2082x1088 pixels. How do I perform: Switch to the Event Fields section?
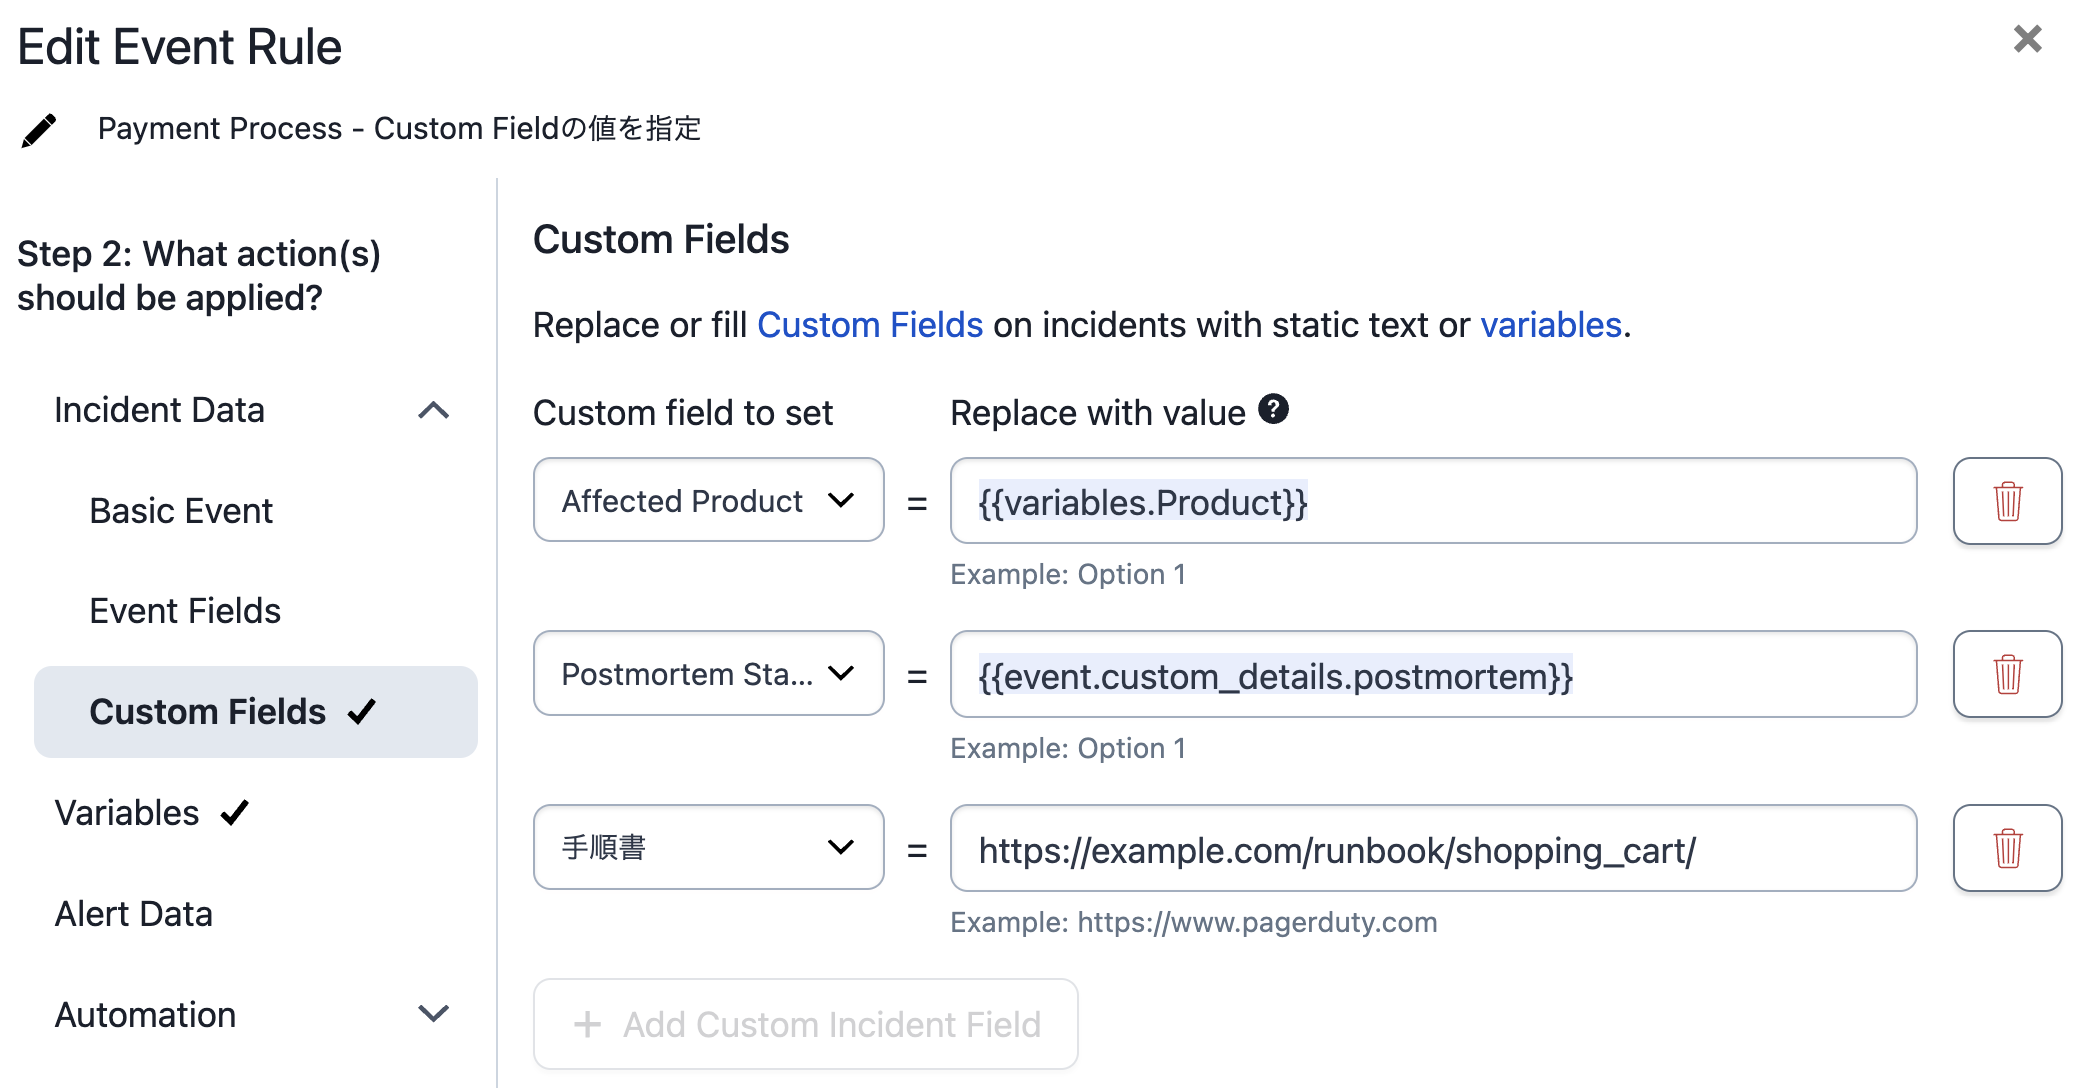pyautogui.click(x=184, y=611)
